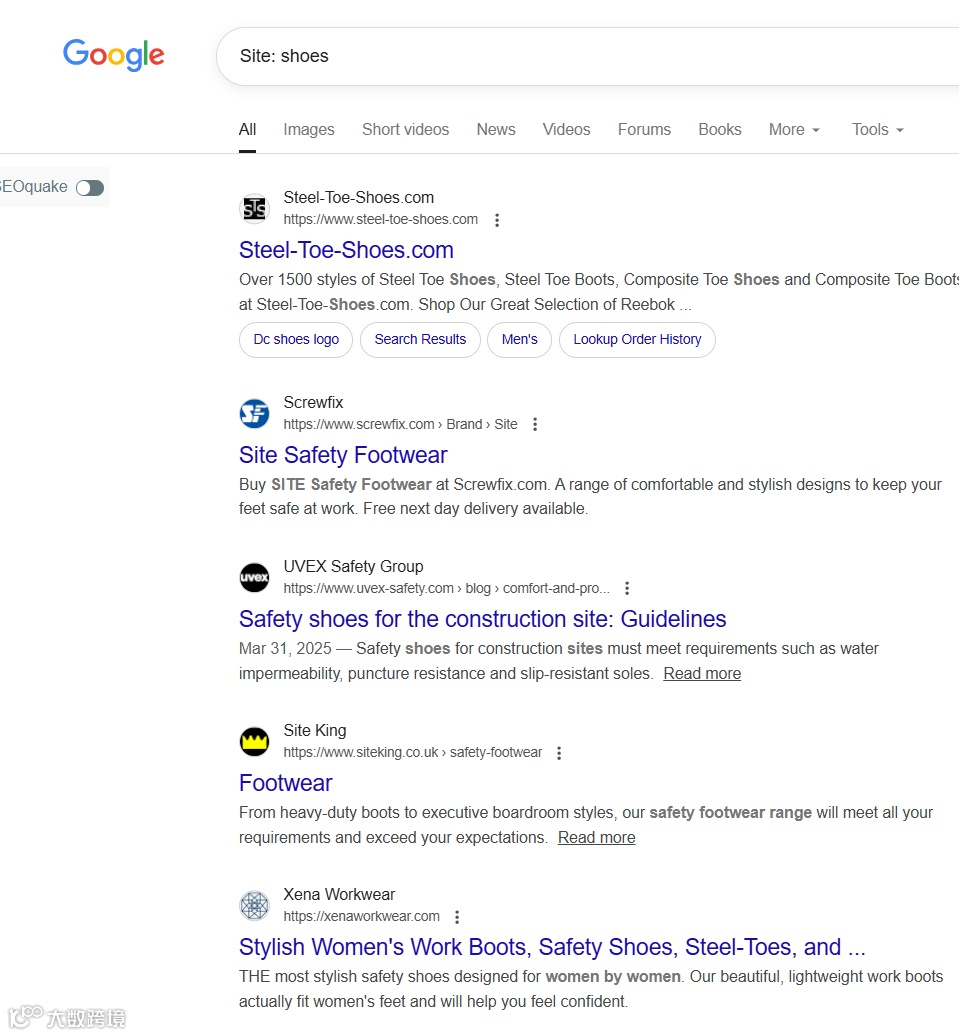The width and height of the screenshot is (959, 1036).
Task: Click the Dc shoes logo chip
Action: [296, 340]
